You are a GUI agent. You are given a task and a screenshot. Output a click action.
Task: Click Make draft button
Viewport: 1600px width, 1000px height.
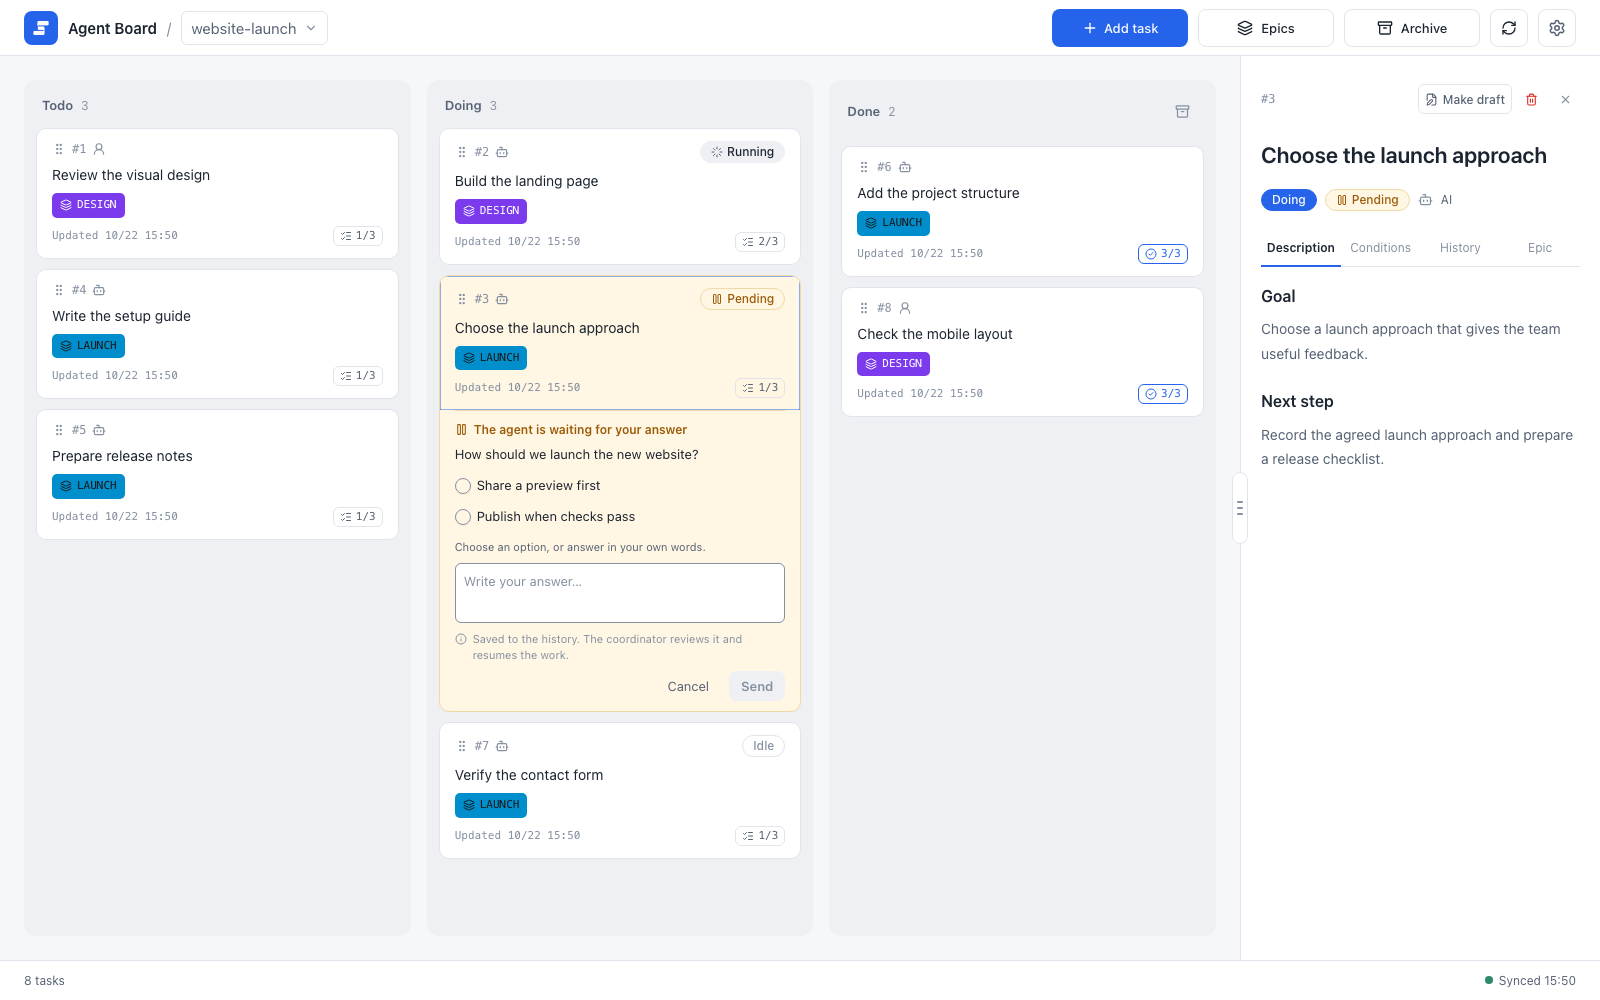(1464, 99)
